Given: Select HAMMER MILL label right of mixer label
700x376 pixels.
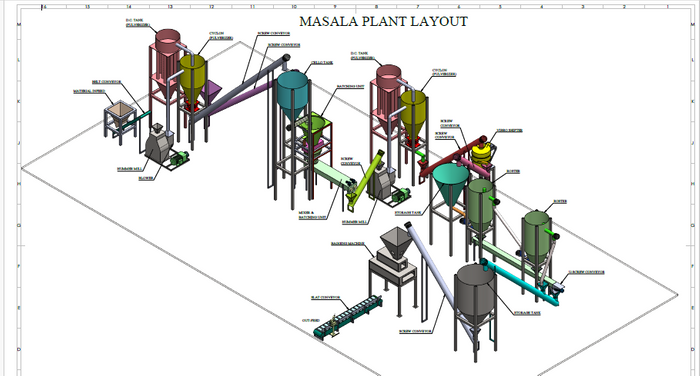Looking at the screenshot, I should coord(355,222).
